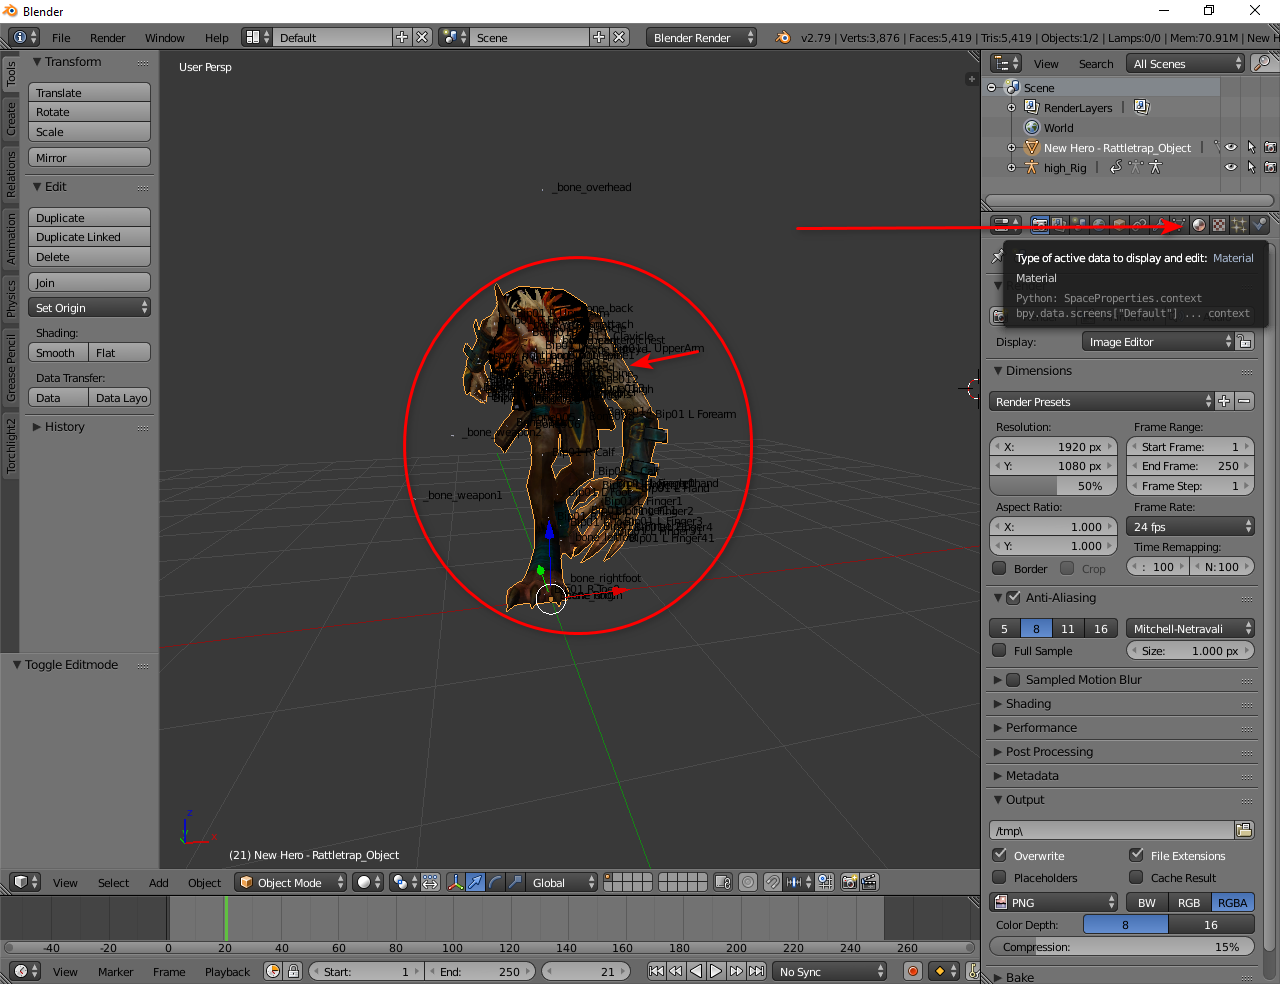Screen dimensions: 1280x984
Task: Open the Particles properties tab icon
Action: (1239, 225)
